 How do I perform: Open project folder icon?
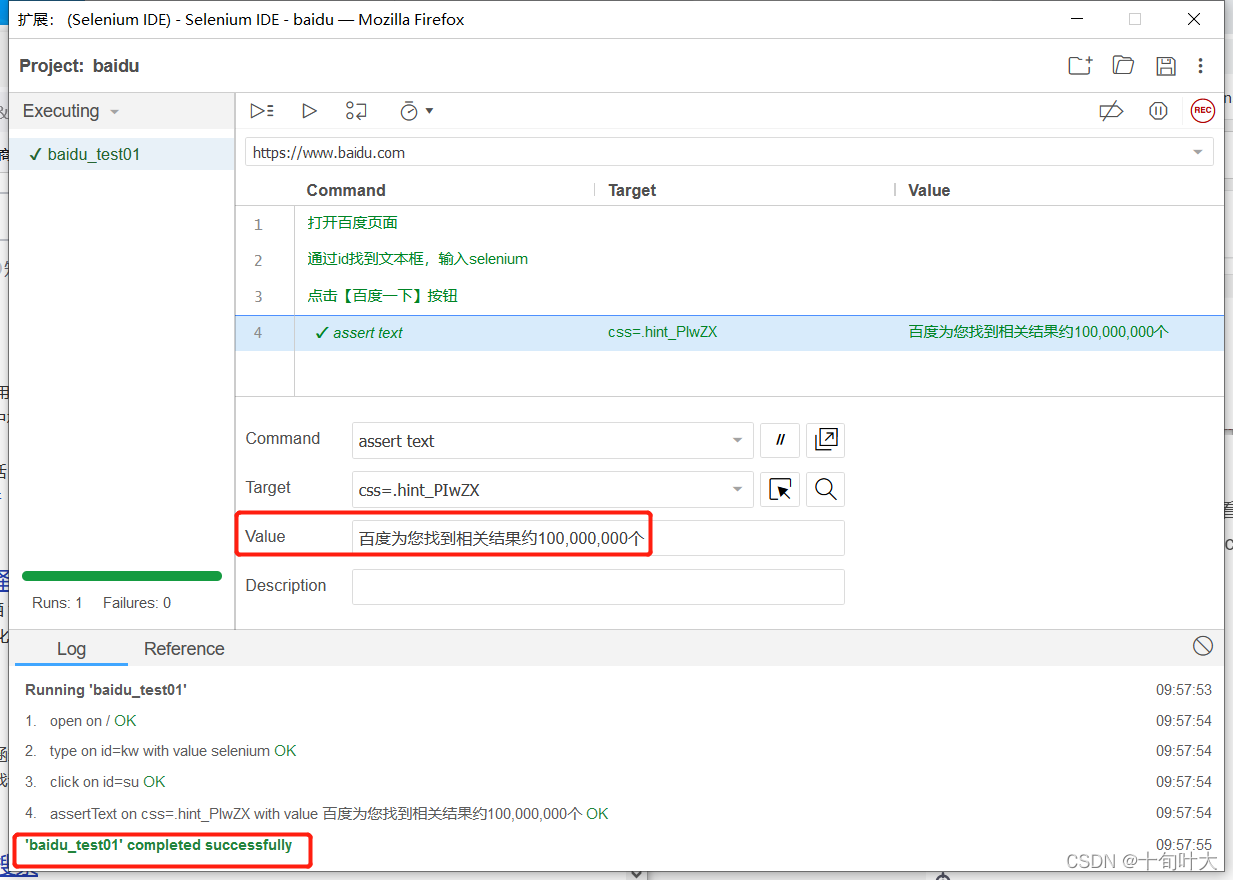click(1123, 66)
